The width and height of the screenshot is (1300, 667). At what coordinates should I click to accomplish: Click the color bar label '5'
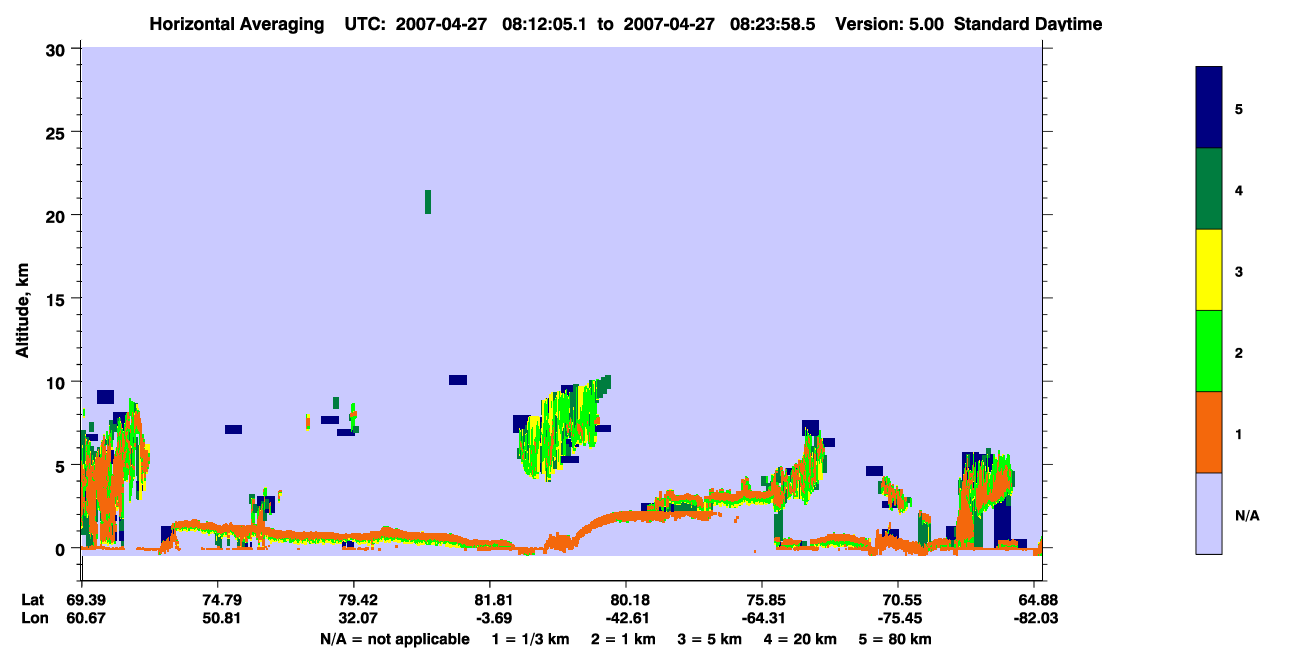(x=1239, y=108)
